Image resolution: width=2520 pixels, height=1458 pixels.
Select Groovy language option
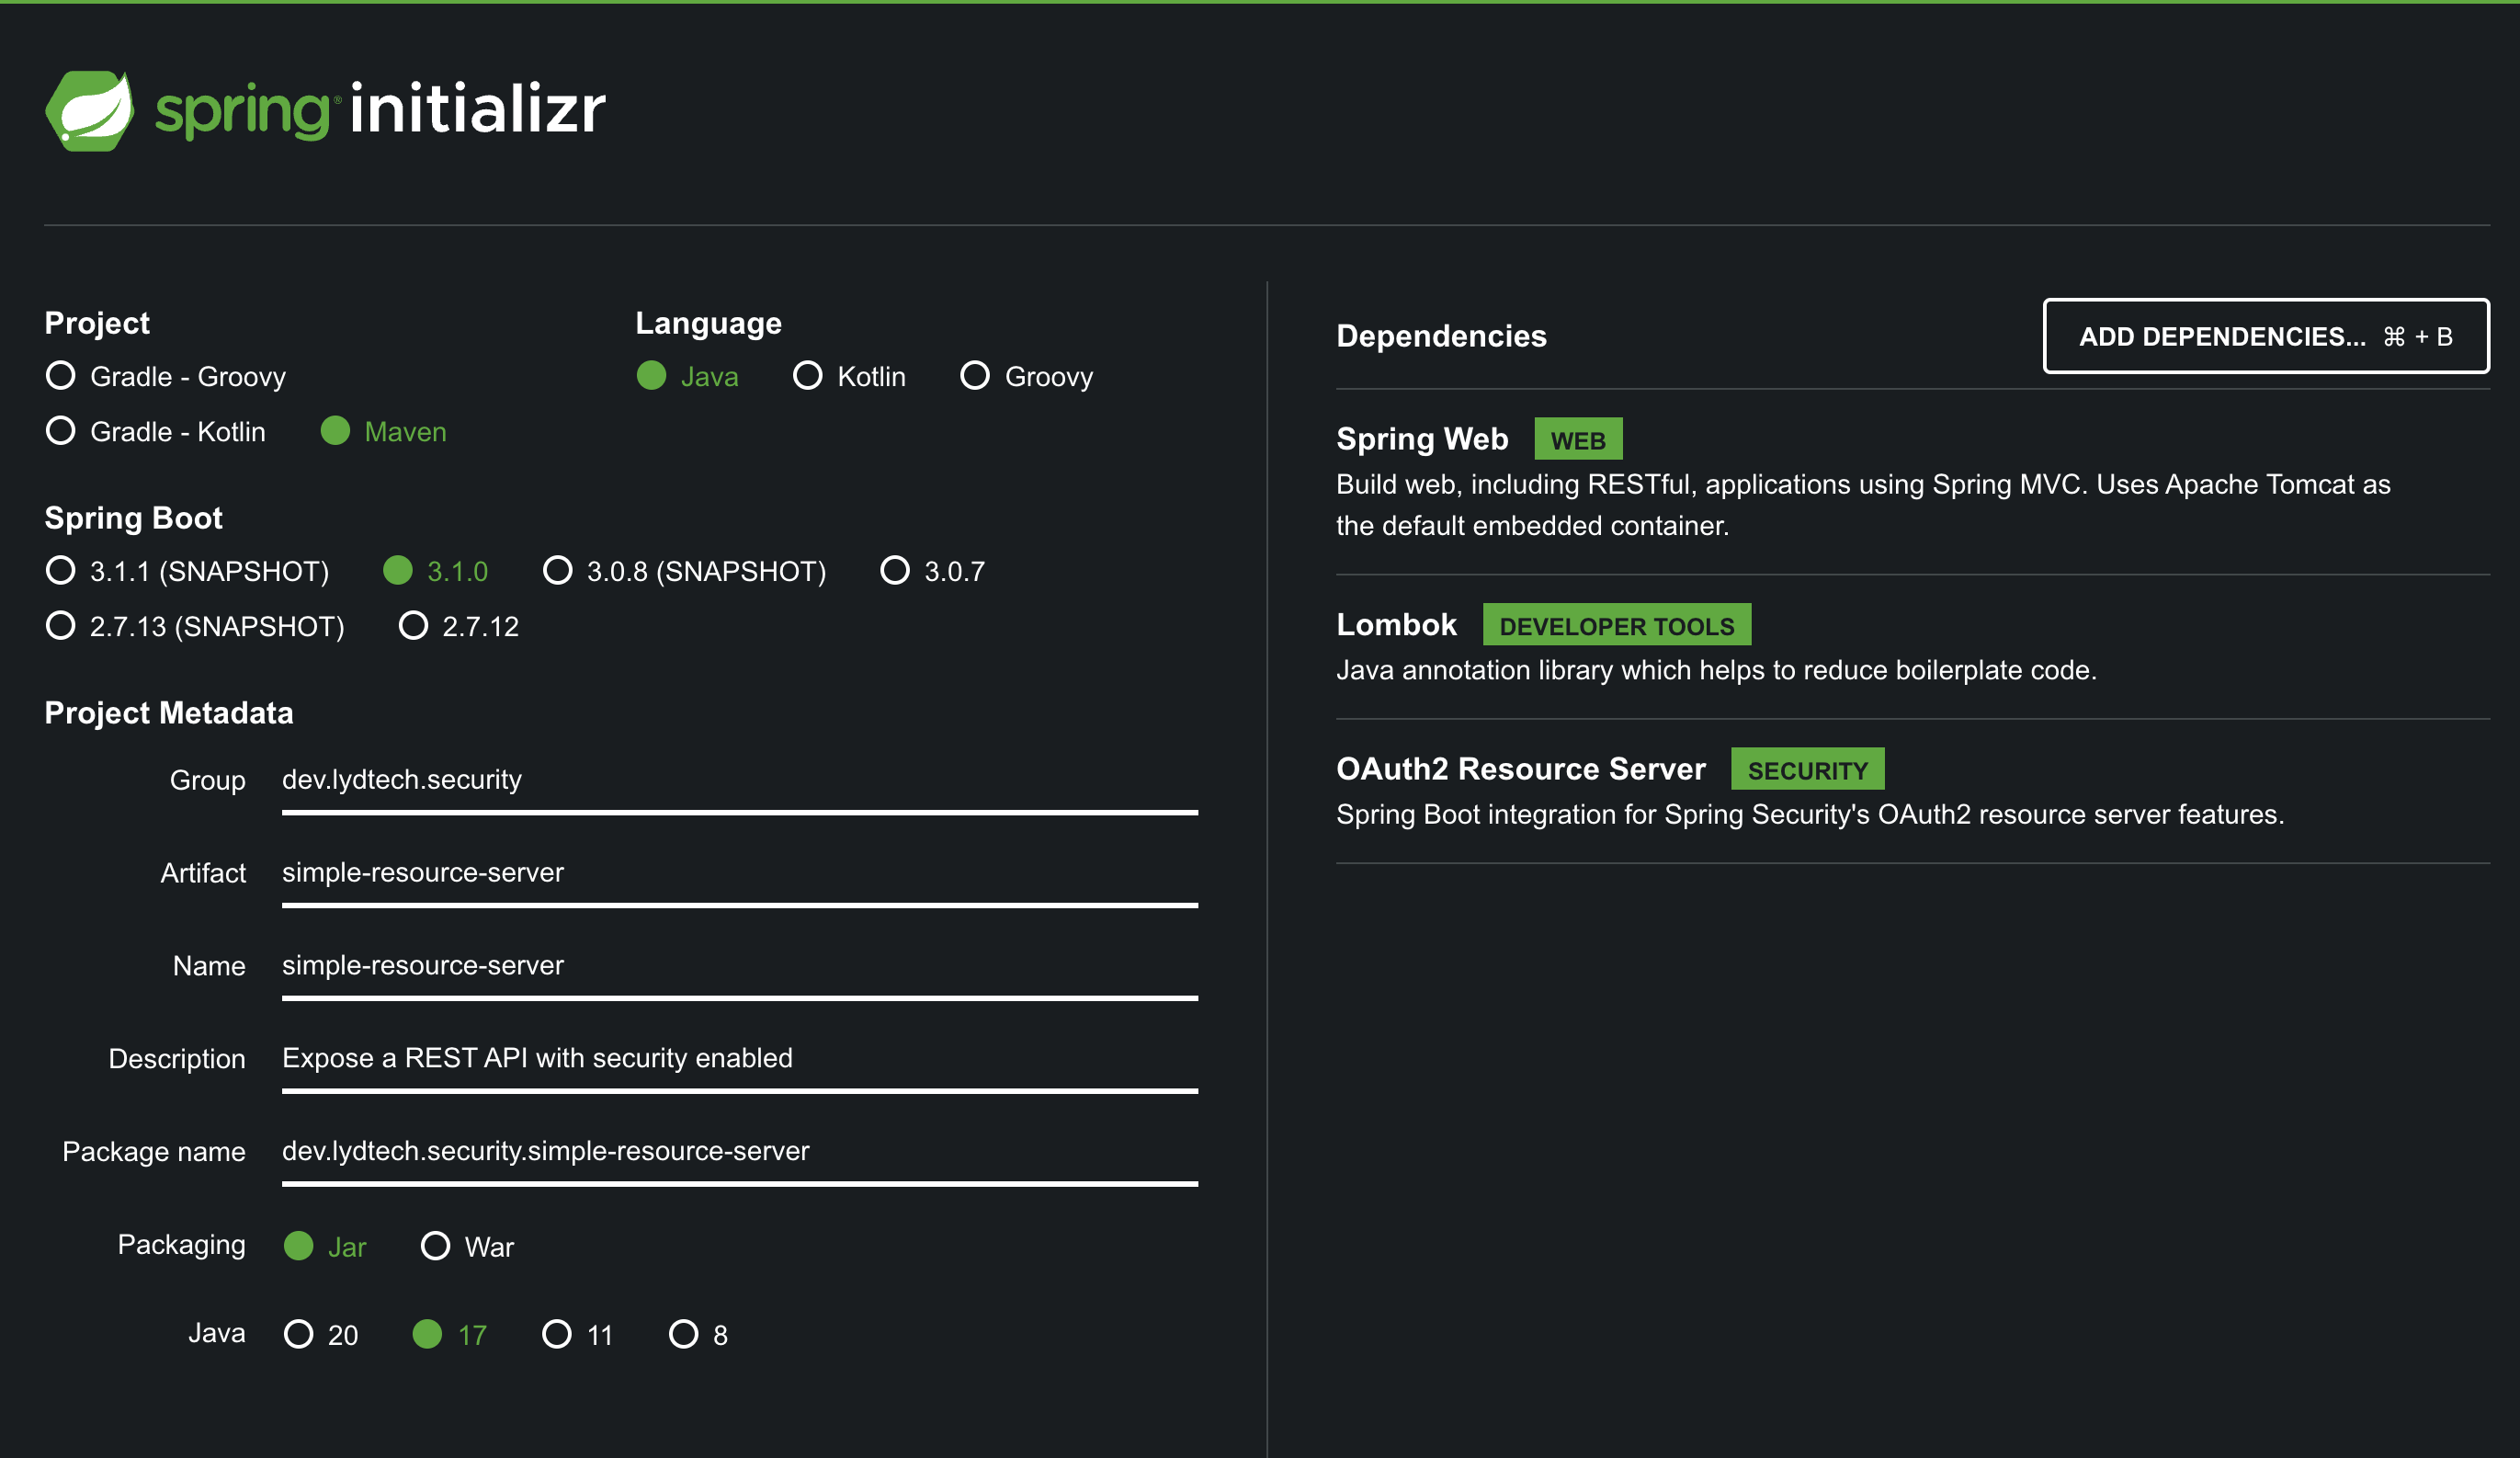pyautogui.click(x=1026, y=376)
